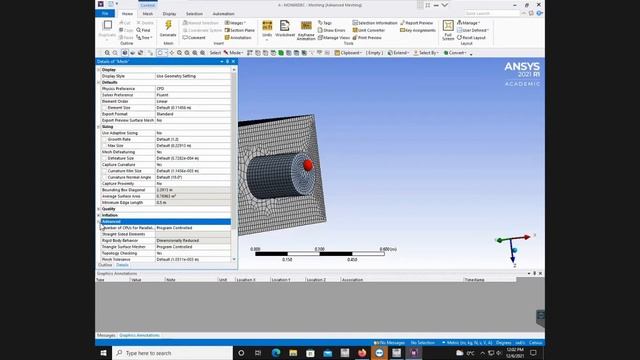
Task: Open Print Preview
Action: pos(367,38)
